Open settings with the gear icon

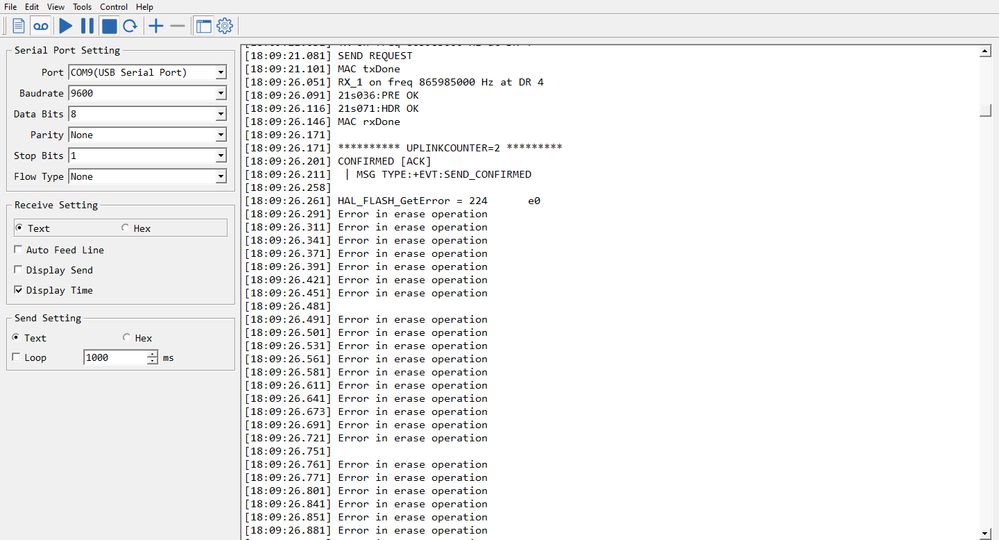tap(225, 26)
